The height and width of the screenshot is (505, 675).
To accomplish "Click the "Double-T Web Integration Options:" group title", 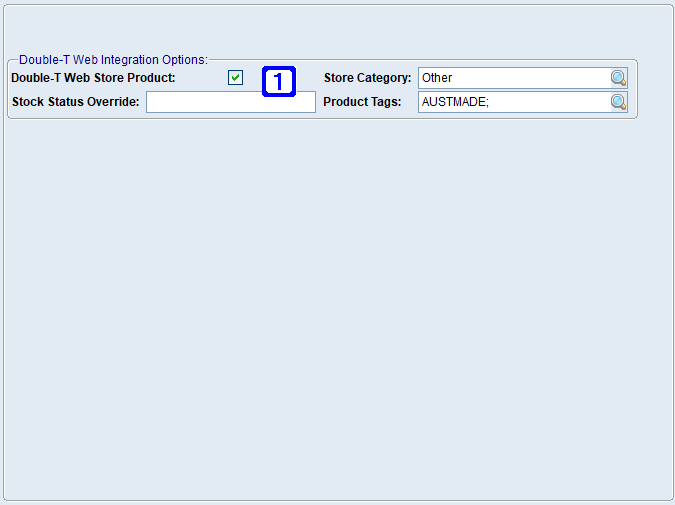I will (x=113, y=60).
